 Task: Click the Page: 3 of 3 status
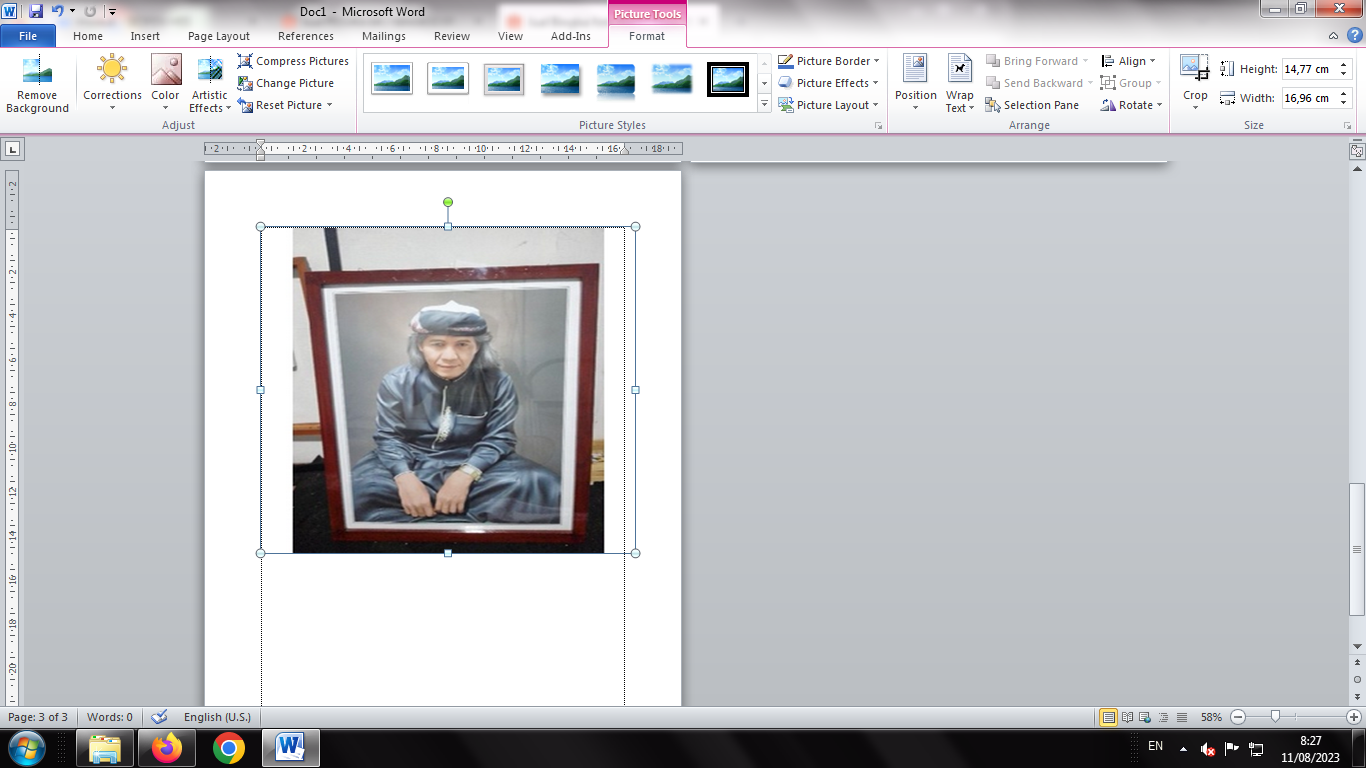[38, 717]
